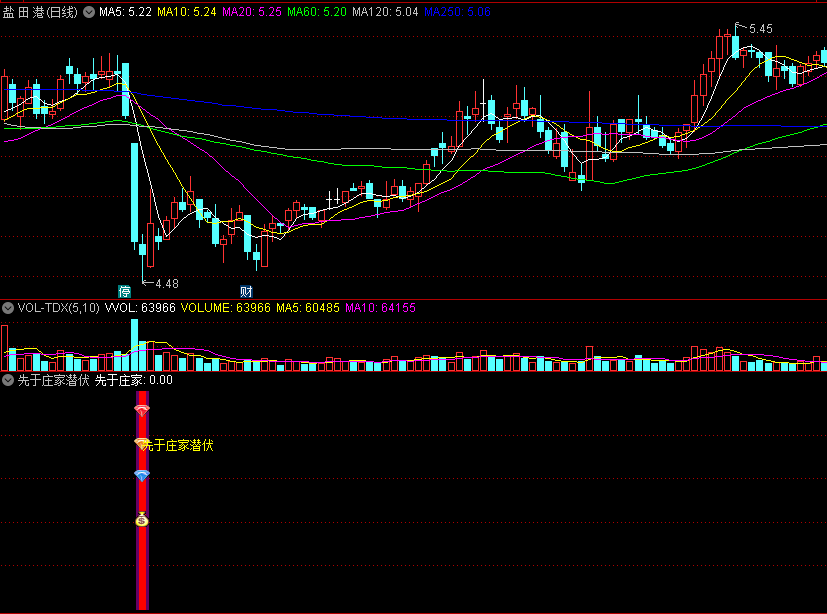Click the 5.45 high price annotation
Image resolution: width=827 pixels, height=614 pixels.
(761, 29)
